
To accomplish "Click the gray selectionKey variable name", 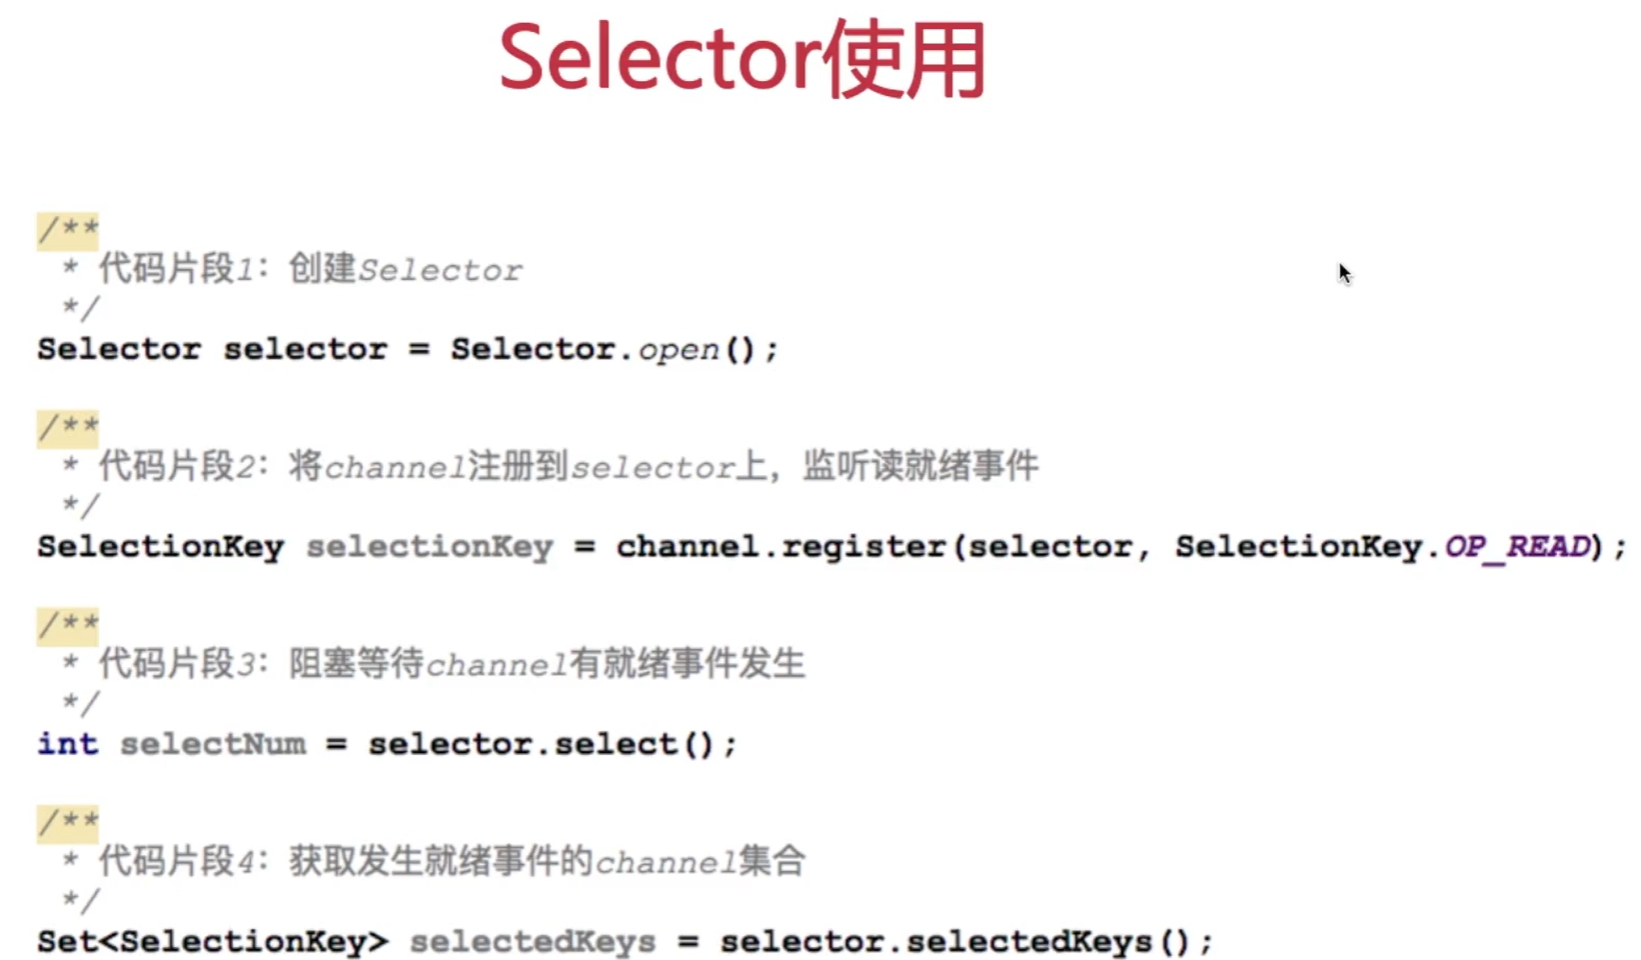I will [x=429, y=546].
